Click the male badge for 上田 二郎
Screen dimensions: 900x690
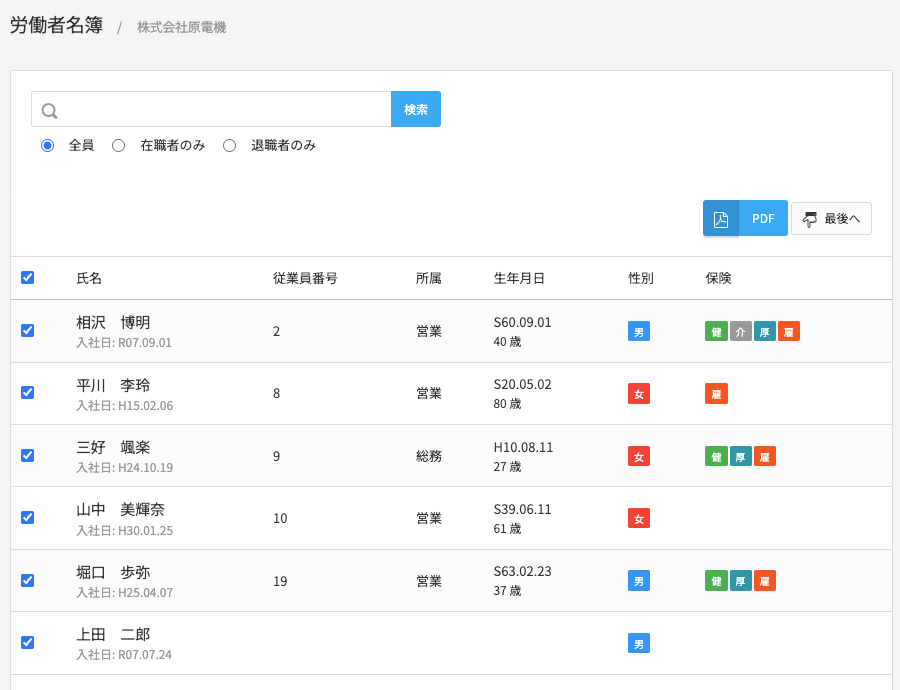638,644
